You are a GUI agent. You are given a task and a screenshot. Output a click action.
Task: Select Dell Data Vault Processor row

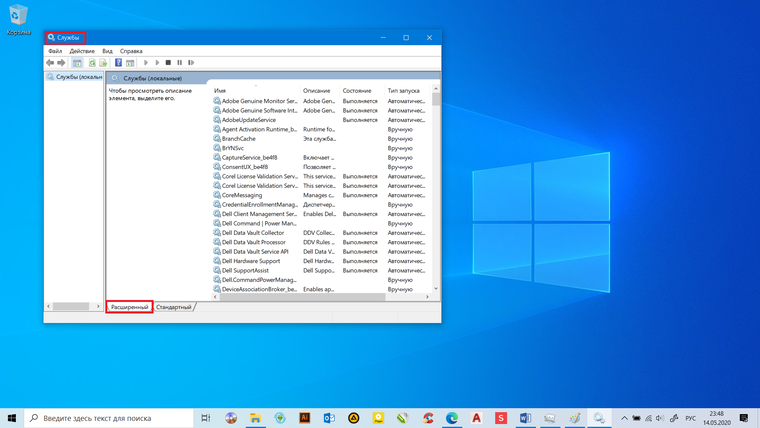pyautogui.click(x=321, y=242)
